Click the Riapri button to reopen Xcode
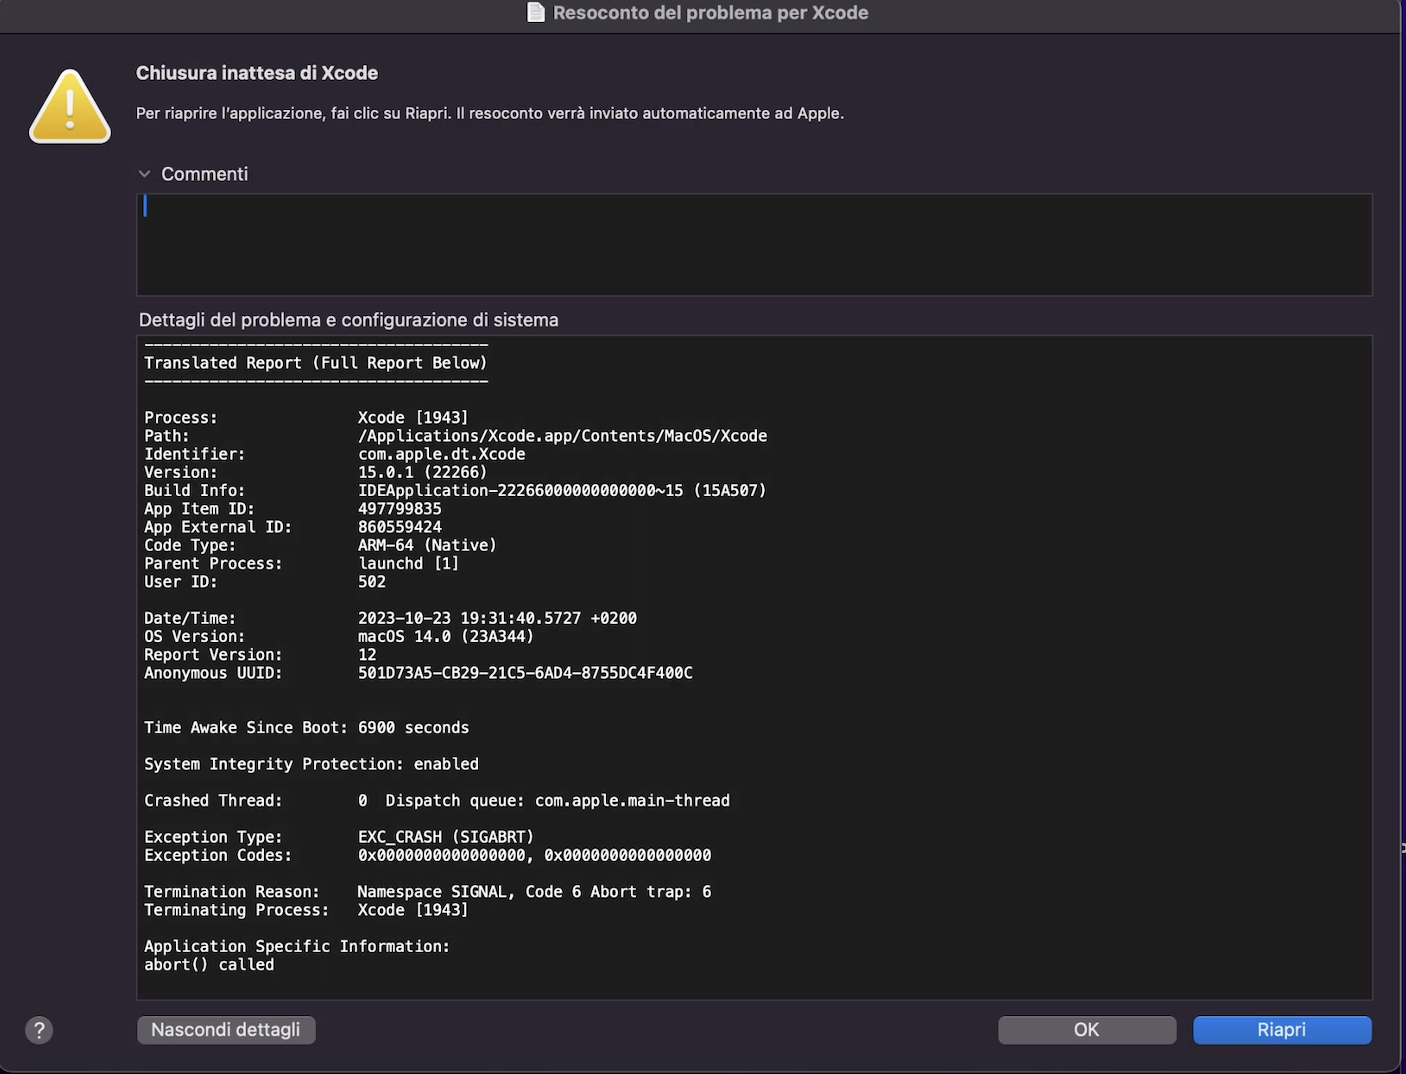Image resolution: width=1406 pixels, height=1074 pixels. point(1281,1030)
